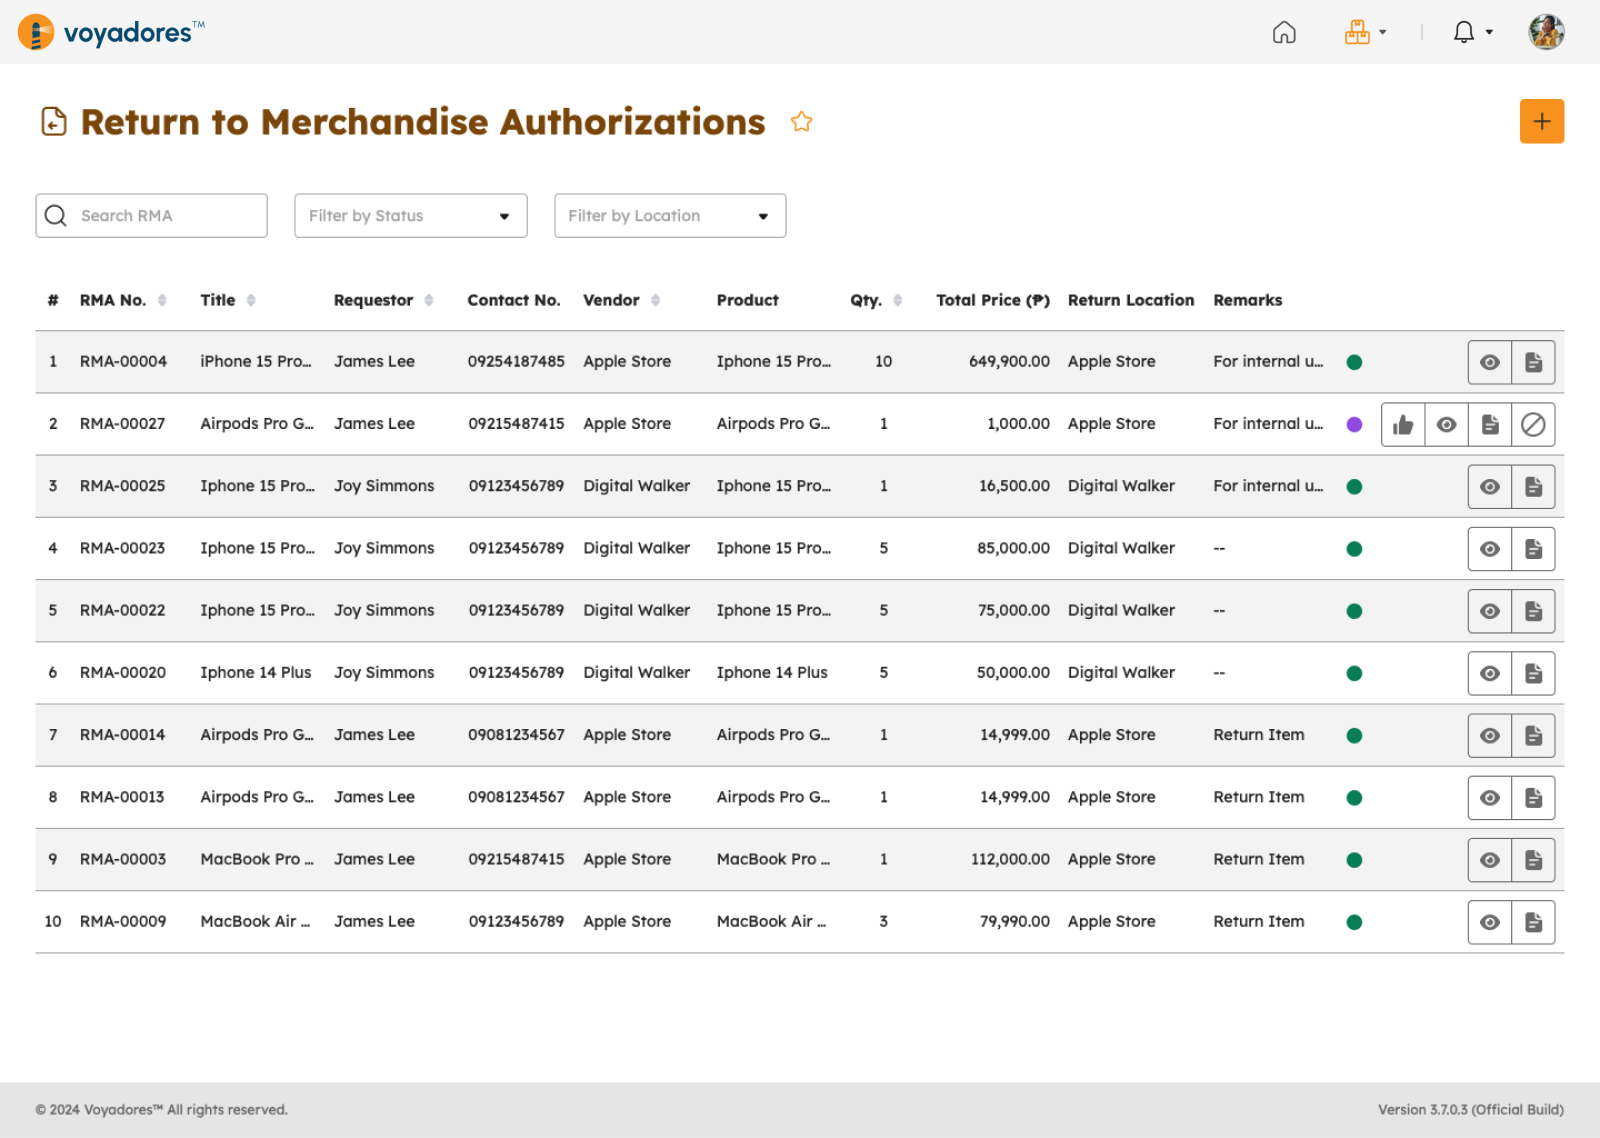Open document of RMA-00027
Screen dimensions: 1600x1138
tap(1490, 425)
